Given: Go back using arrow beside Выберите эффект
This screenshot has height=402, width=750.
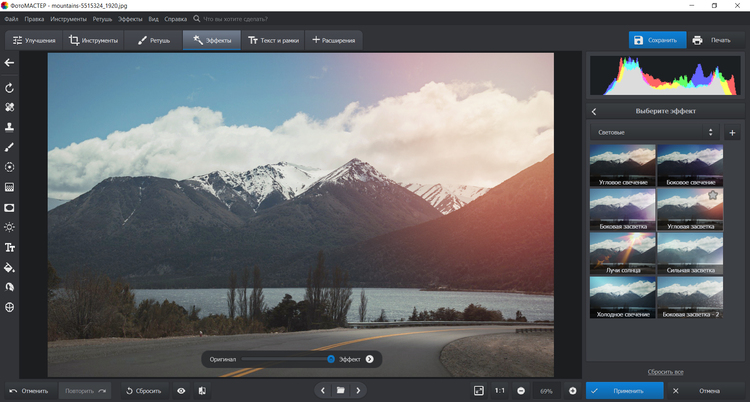Looking at the screenshot, I should 594,111.
